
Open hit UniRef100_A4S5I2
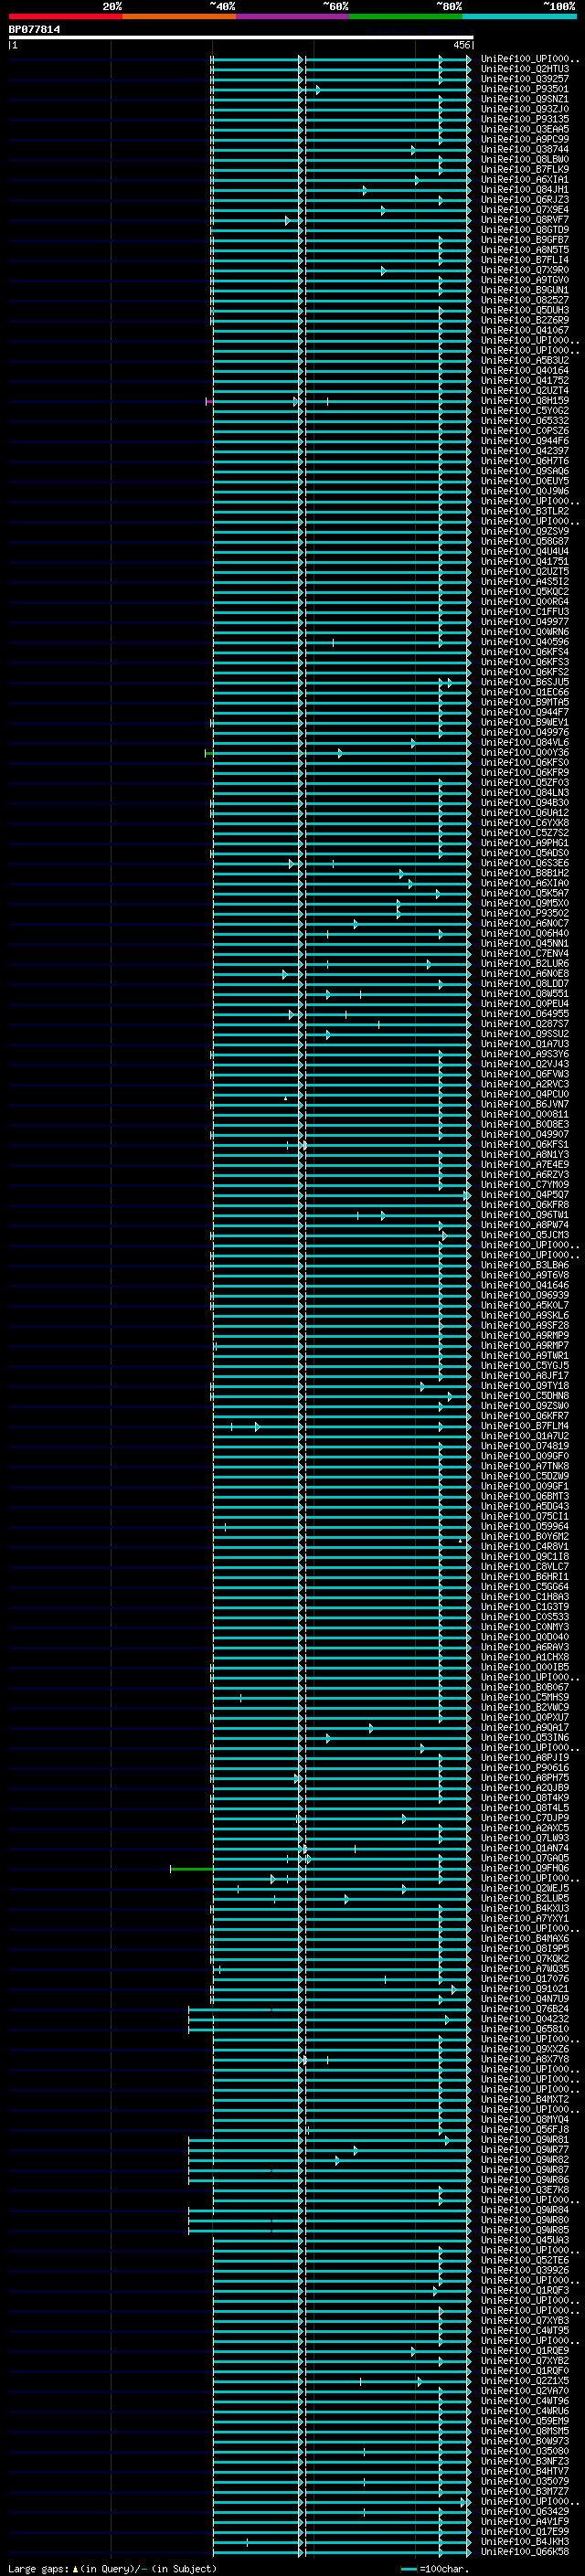point(525,582)
